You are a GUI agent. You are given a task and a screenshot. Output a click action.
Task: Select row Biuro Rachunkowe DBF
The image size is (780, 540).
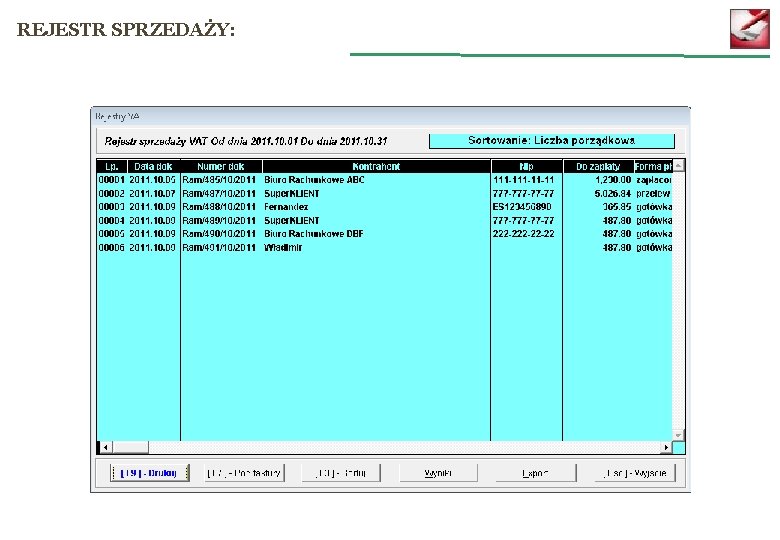tap(385, 234)
